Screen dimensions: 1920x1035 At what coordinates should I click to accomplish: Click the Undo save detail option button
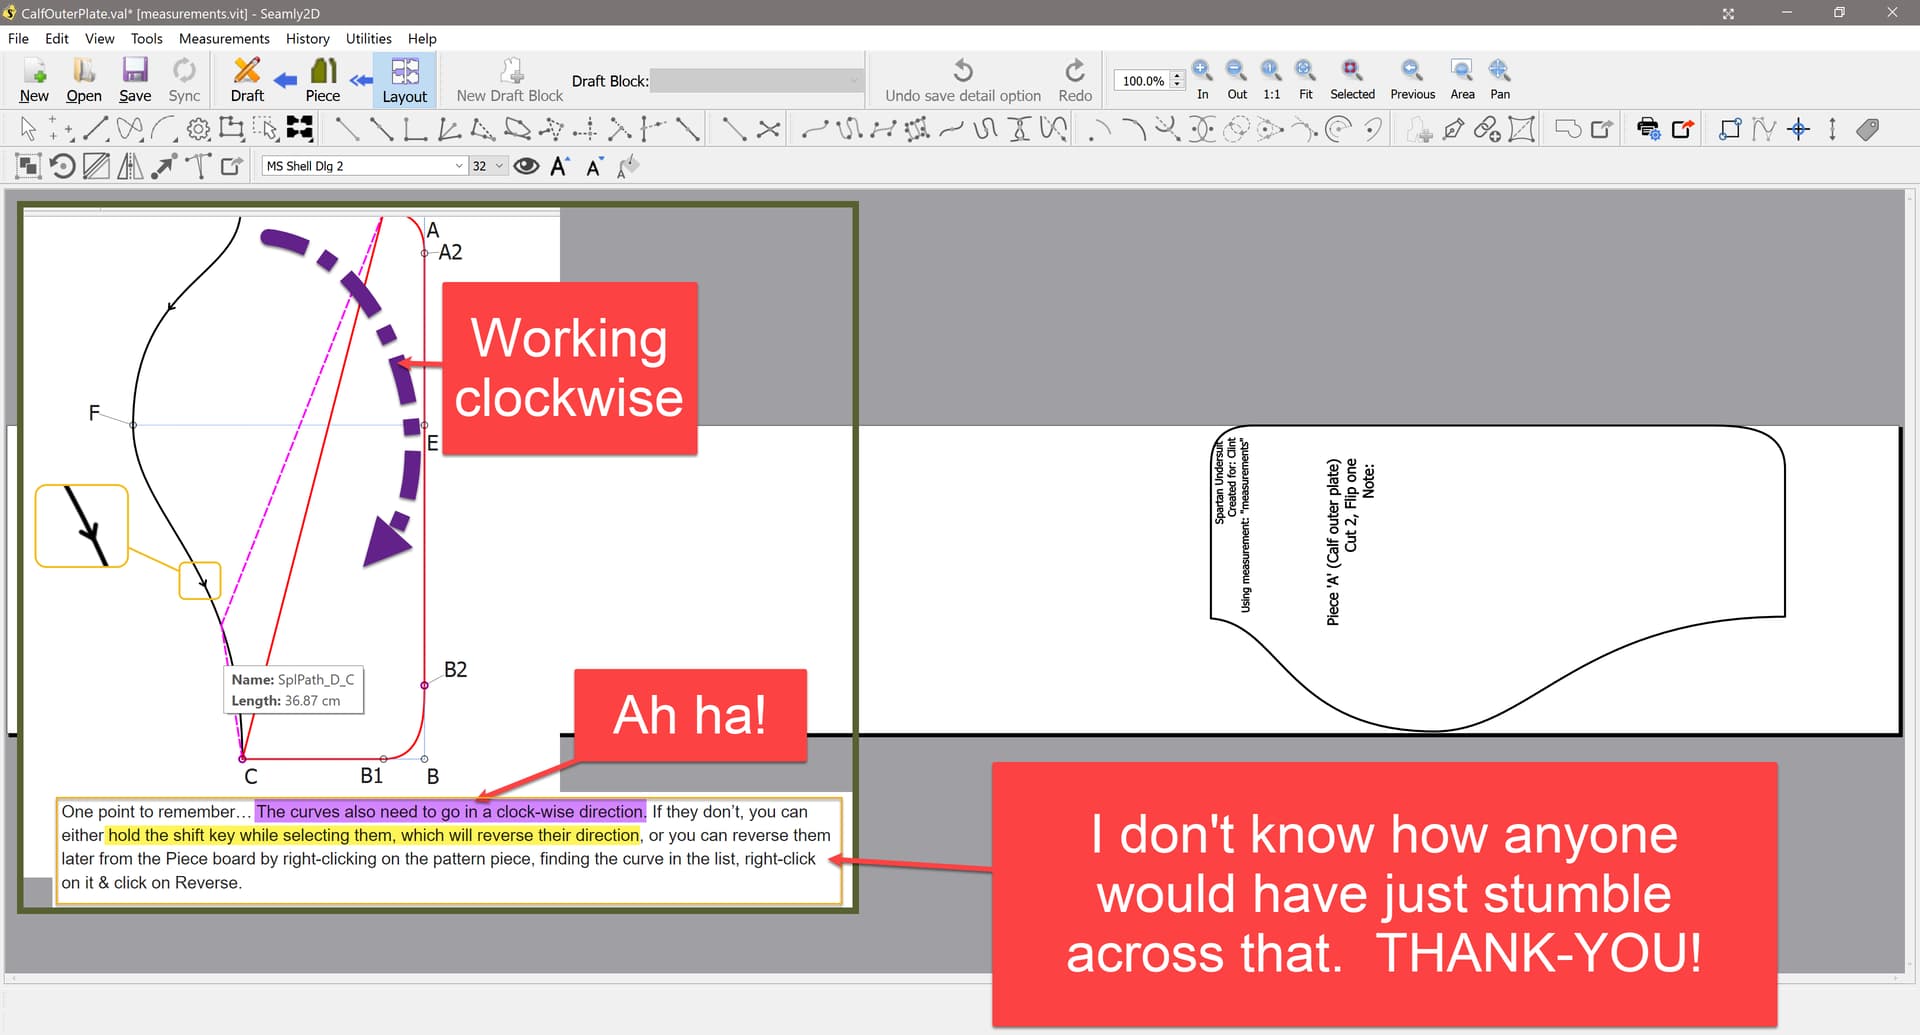tap(962, 80)
